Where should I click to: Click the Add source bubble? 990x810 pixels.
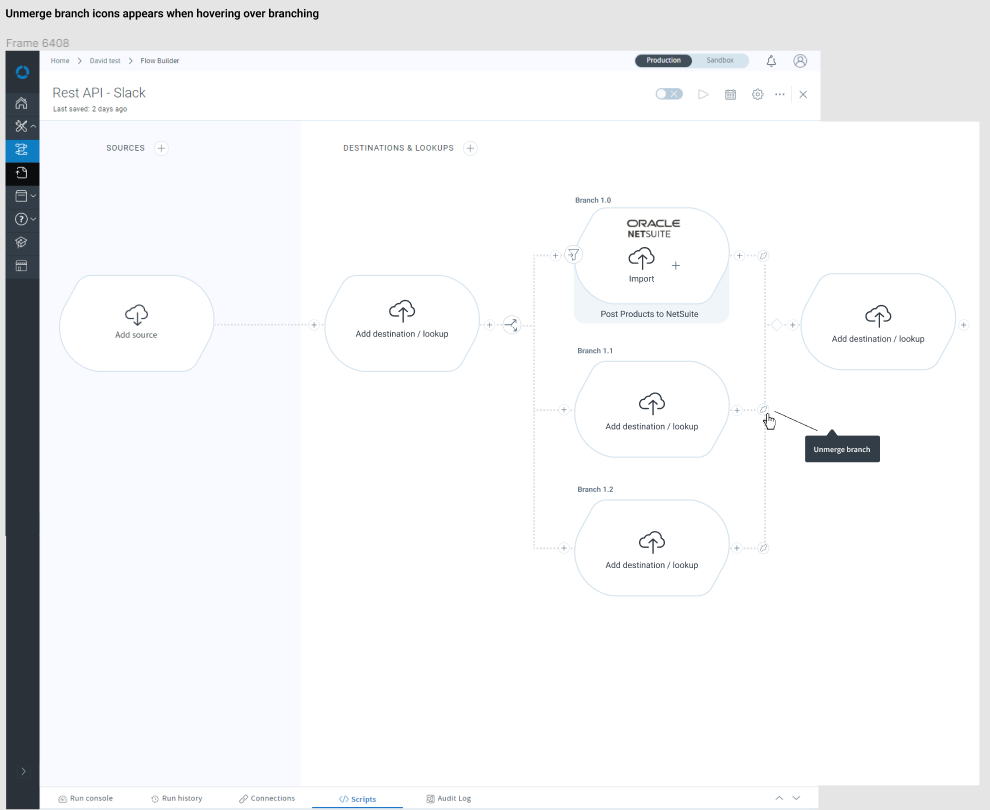[136, 323]
